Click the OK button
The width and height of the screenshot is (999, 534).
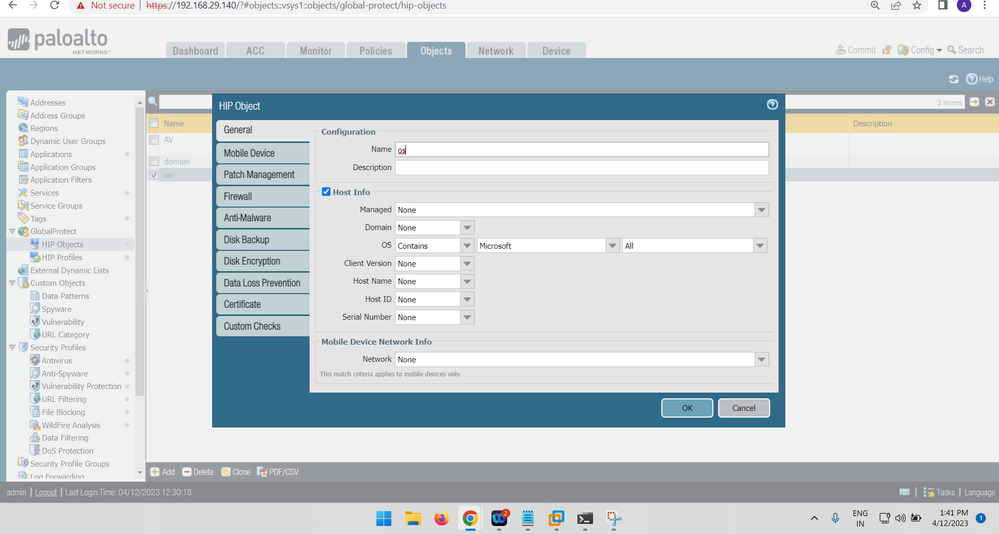687,408
